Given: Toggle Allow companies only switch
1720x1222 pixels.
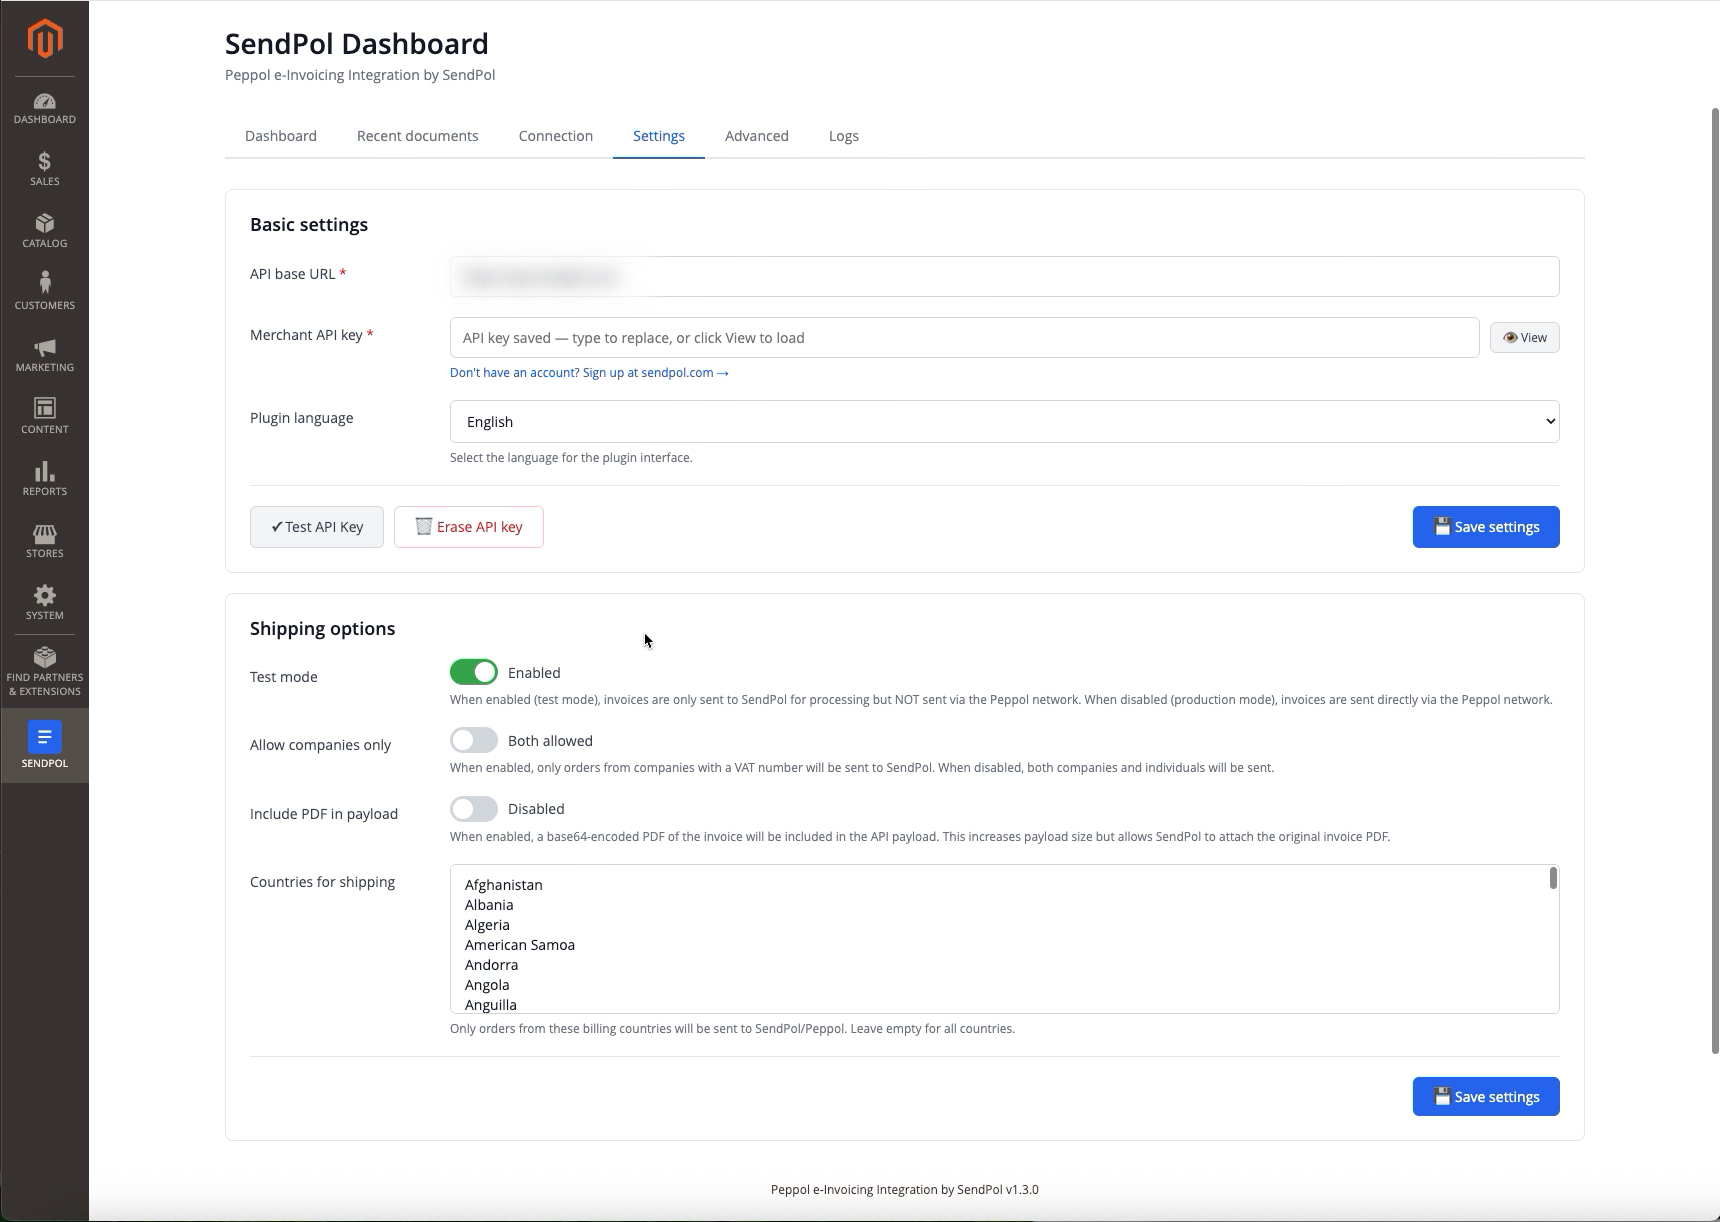Looking at the screenshot, I should pos(474,740).
